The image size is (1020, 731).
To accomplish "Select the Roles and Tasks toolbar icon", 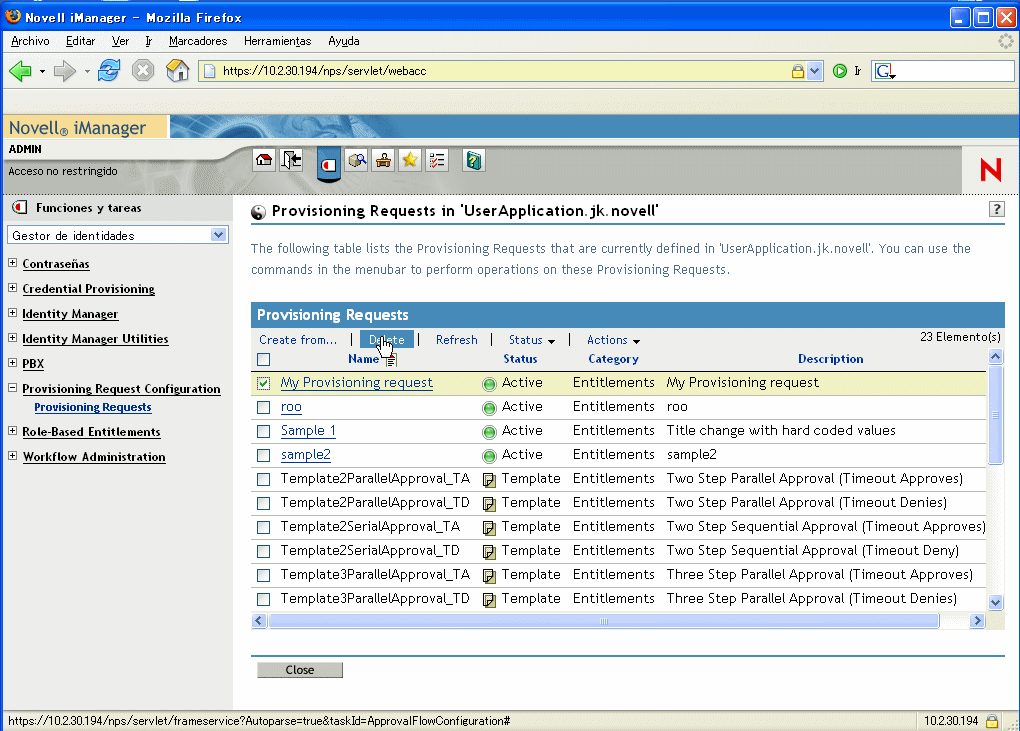I will tap(329, 164).
